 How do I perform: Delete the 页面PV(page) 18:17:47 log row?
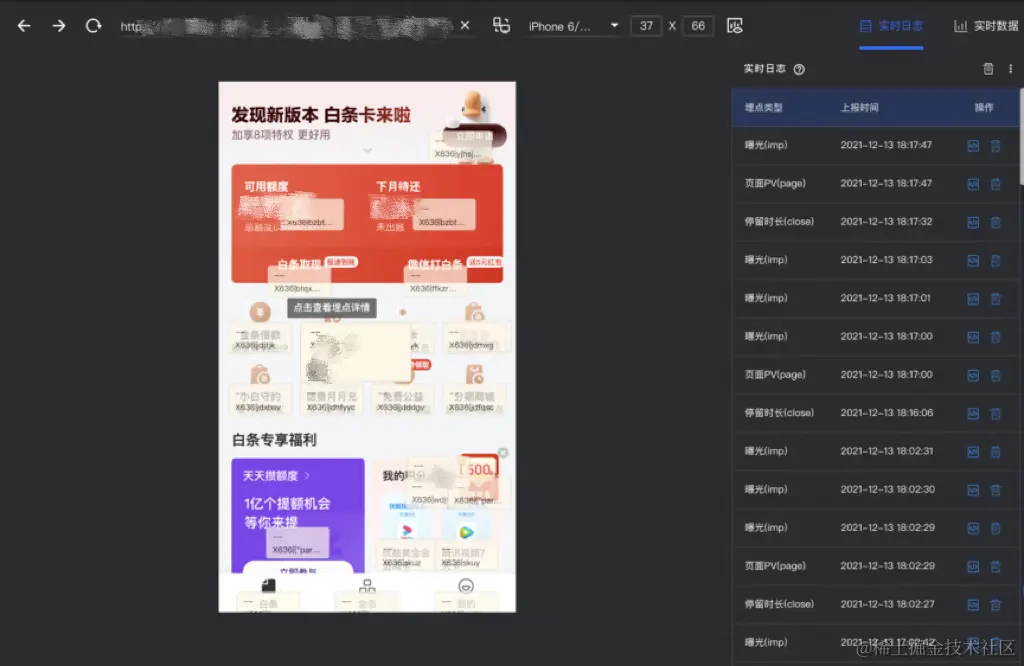[x=995, y=184]
